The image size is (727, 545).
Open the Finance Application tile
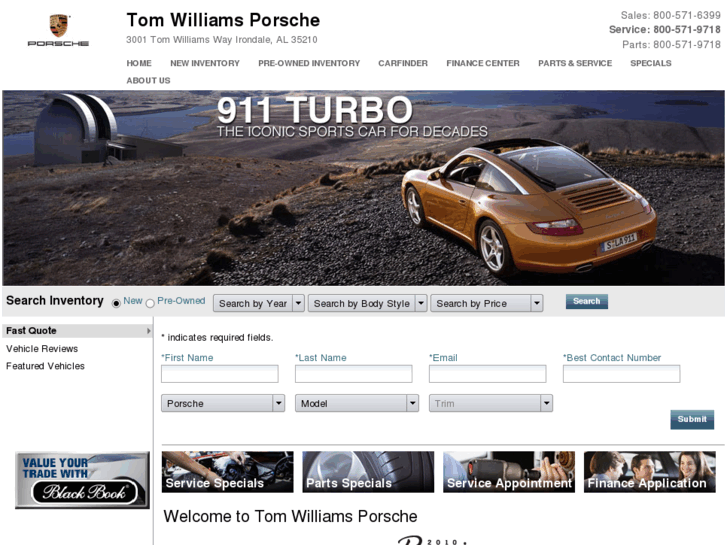pos(650,472)
